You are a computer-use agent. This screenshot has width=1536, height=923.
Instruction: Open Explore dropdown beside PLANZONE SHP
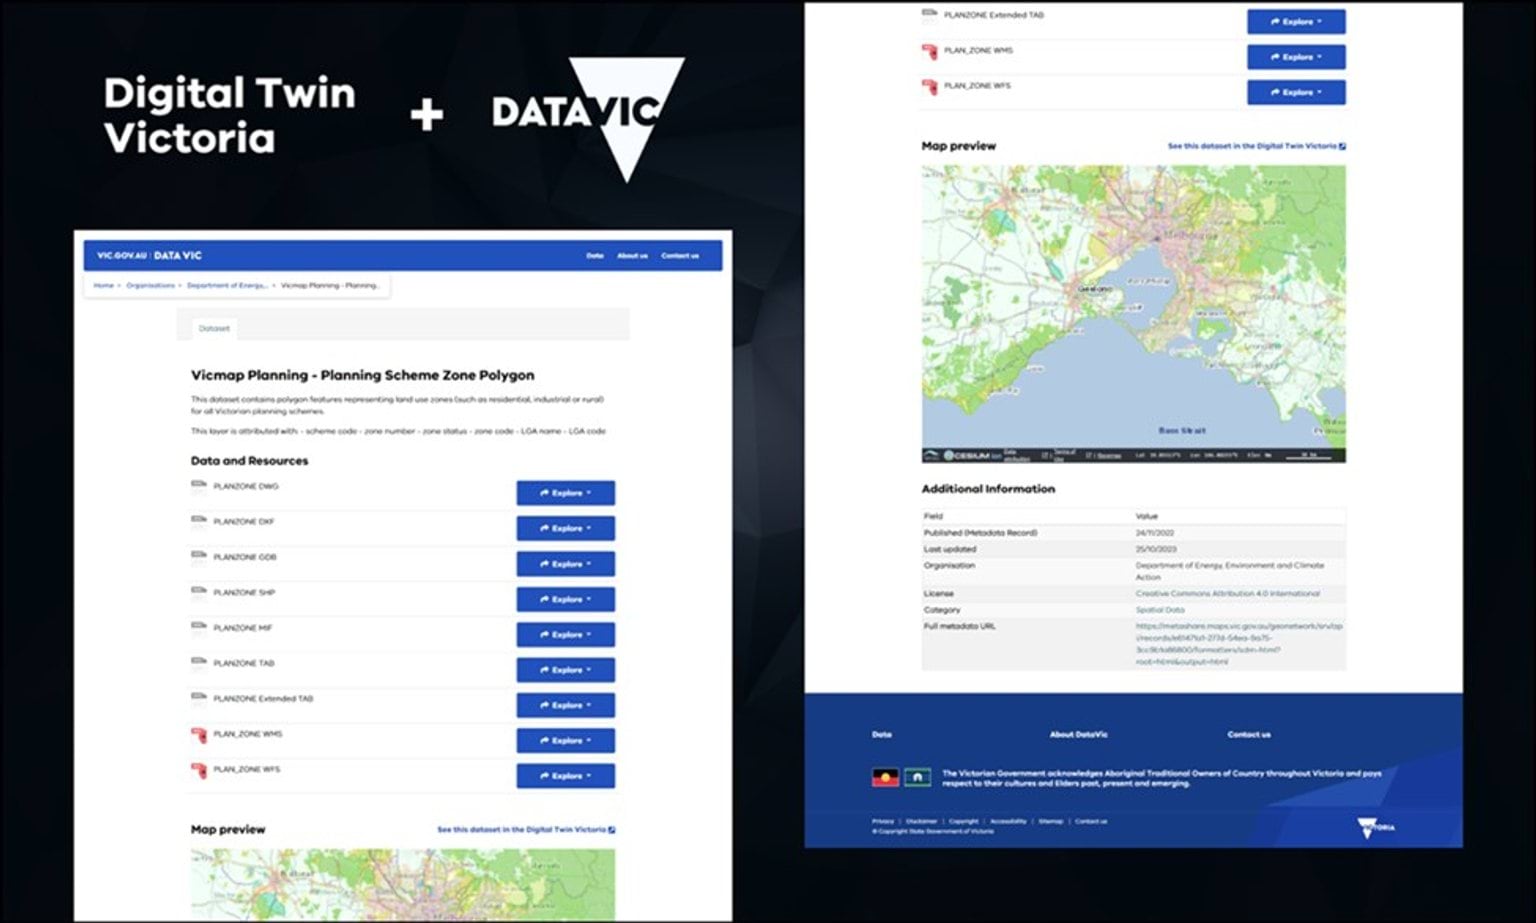pyautogui.click(x=565, y=599)
